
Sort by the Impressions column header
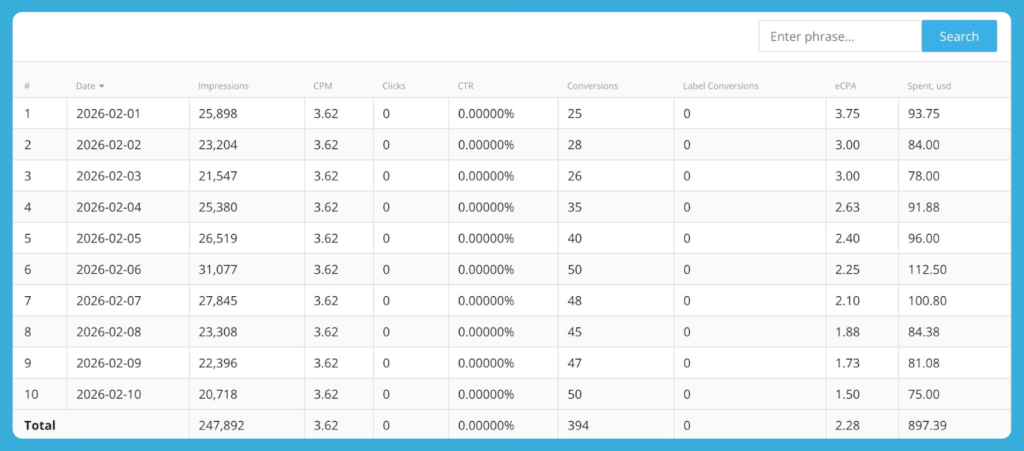pyautogui.click(x=223, y=86)
